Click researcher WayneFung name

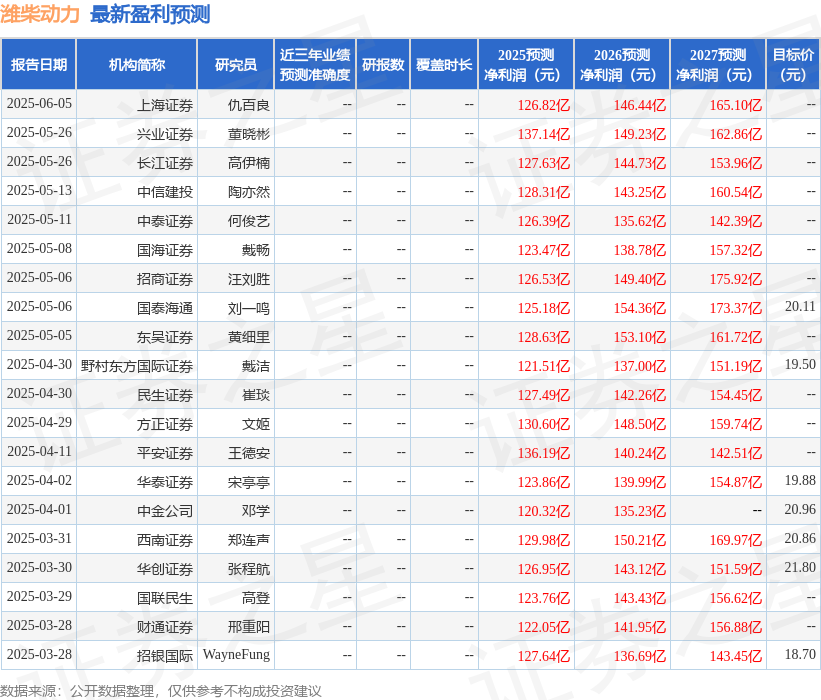235,655
